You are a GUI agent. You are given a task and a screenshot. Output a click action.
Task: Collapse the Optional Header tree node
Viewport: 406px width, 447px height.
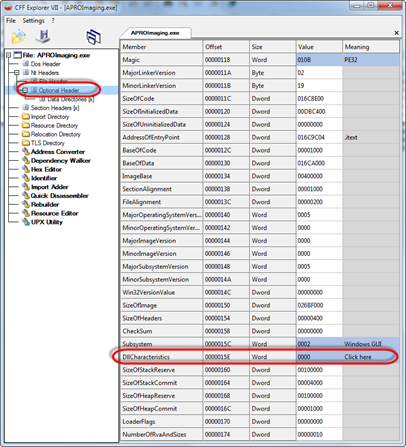pos(25,90)
